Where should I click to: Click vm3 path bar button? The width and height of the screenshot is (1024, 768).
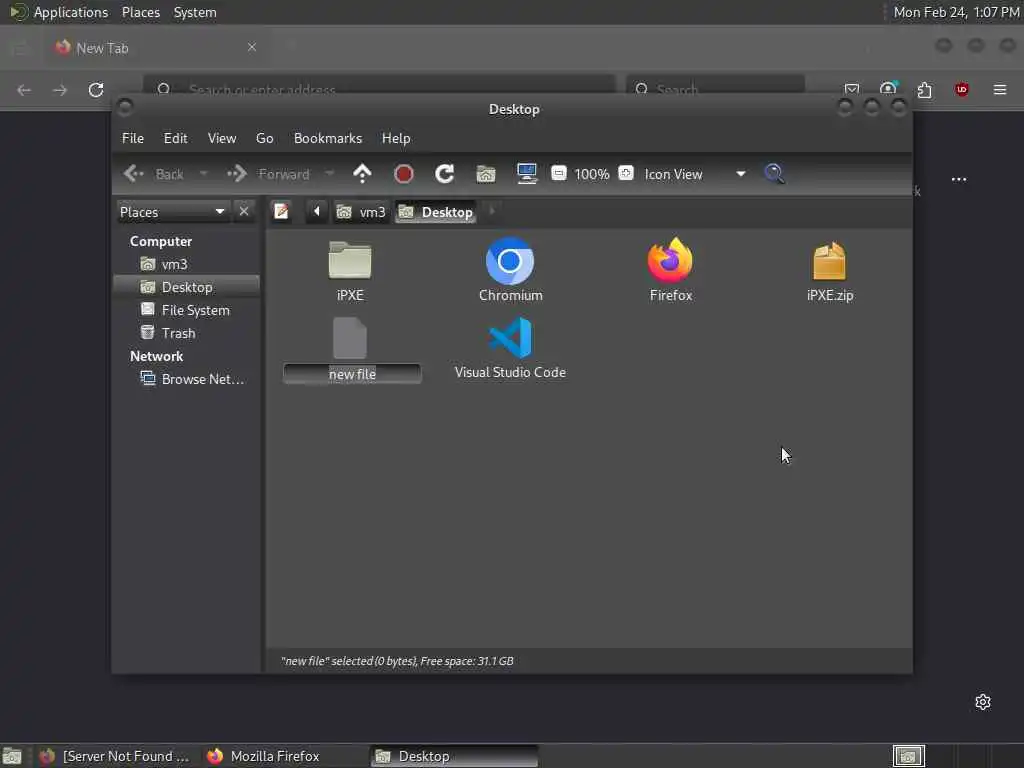(361, 212)
